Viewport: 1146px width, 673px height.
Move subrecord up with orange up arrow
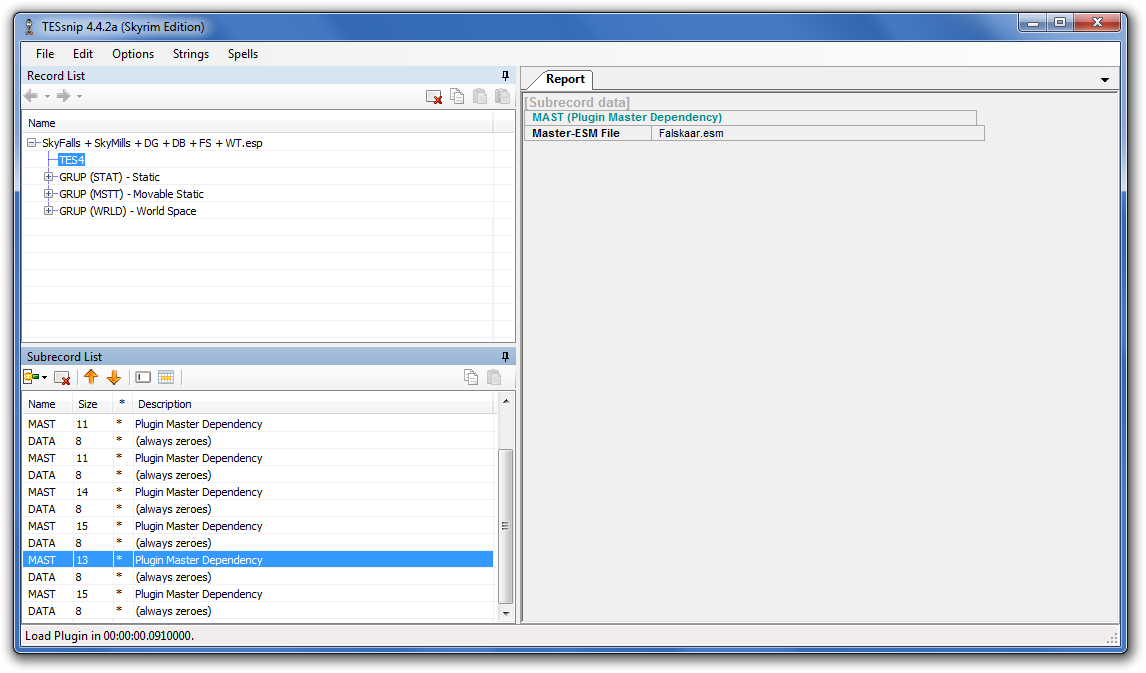click(91, 377)
